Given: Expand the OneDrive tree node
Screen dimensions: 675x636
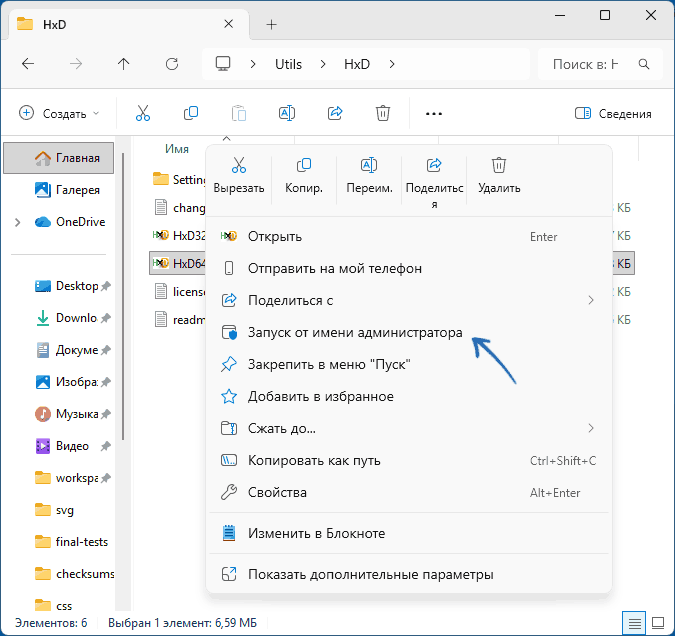Looking at the screenshot, I should (x=18, y=222).
